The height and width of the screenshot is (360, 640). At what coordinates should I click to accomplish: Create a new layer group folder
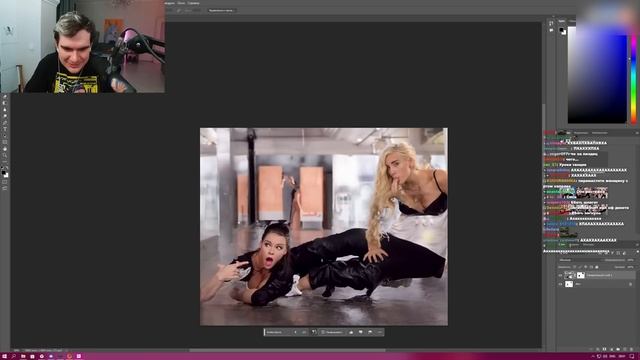[618, 349]
